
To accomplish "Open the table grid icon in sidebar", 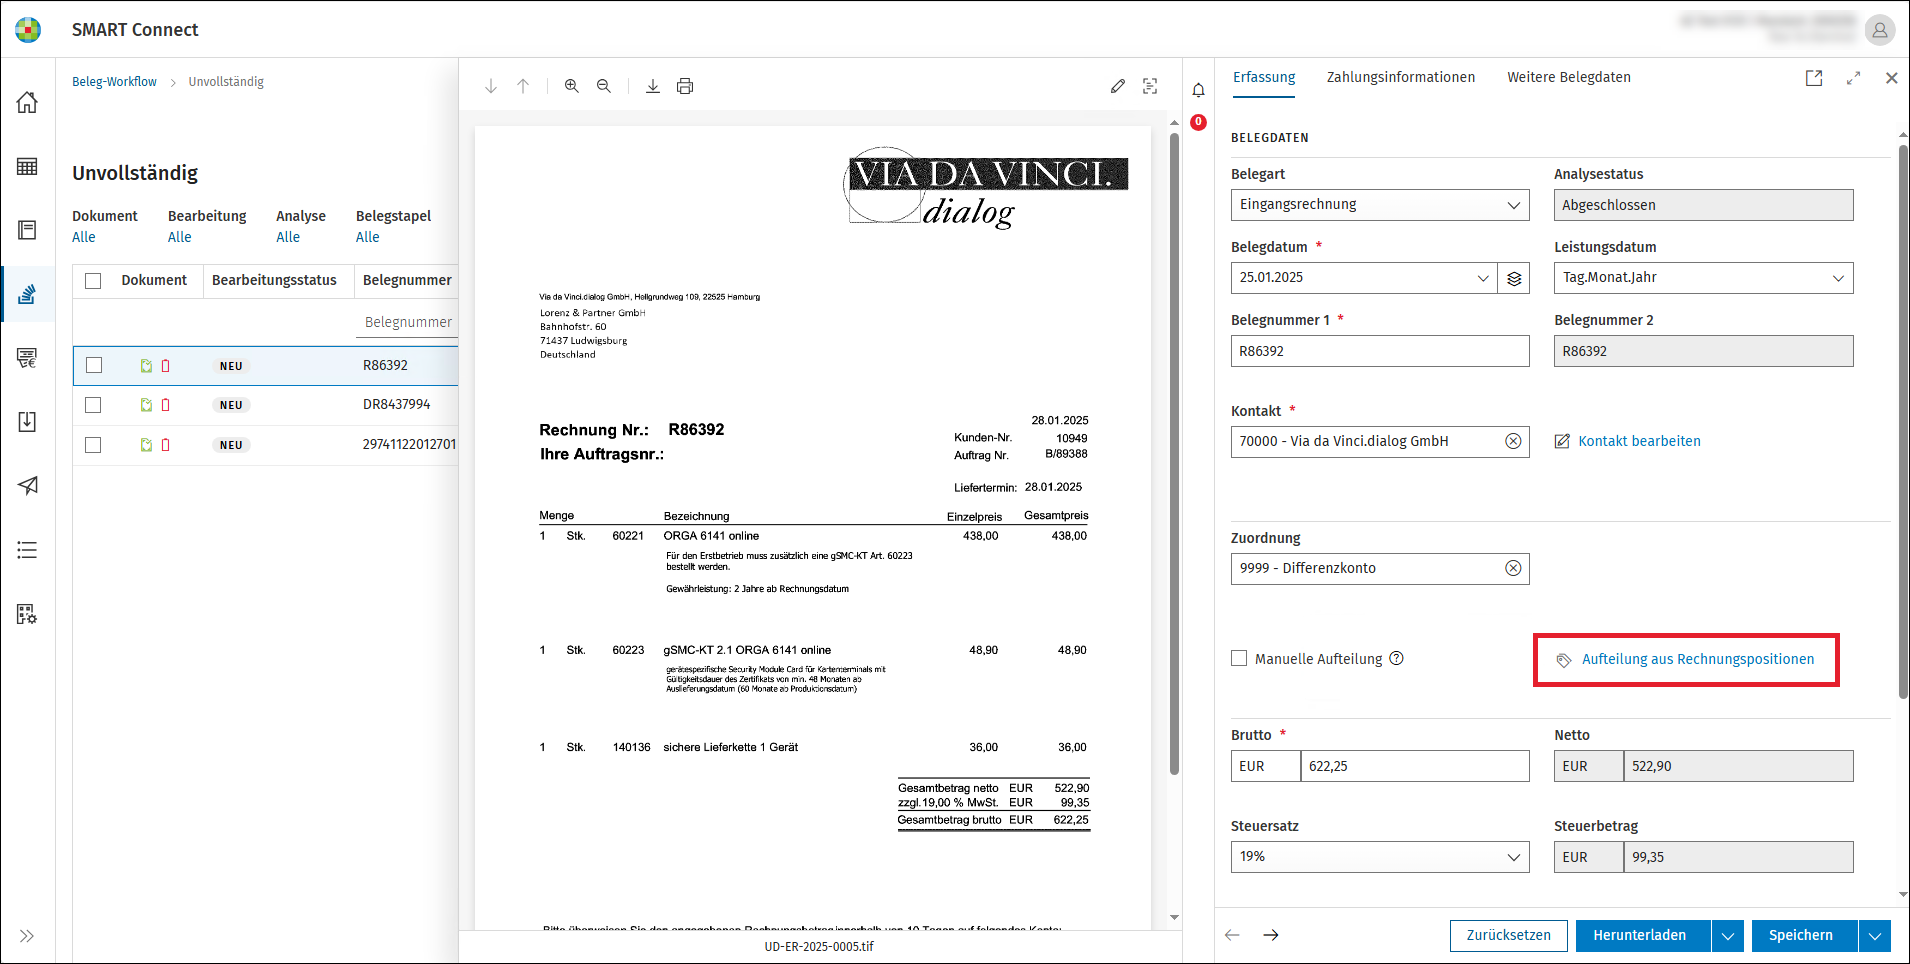I will pos(27,166).
